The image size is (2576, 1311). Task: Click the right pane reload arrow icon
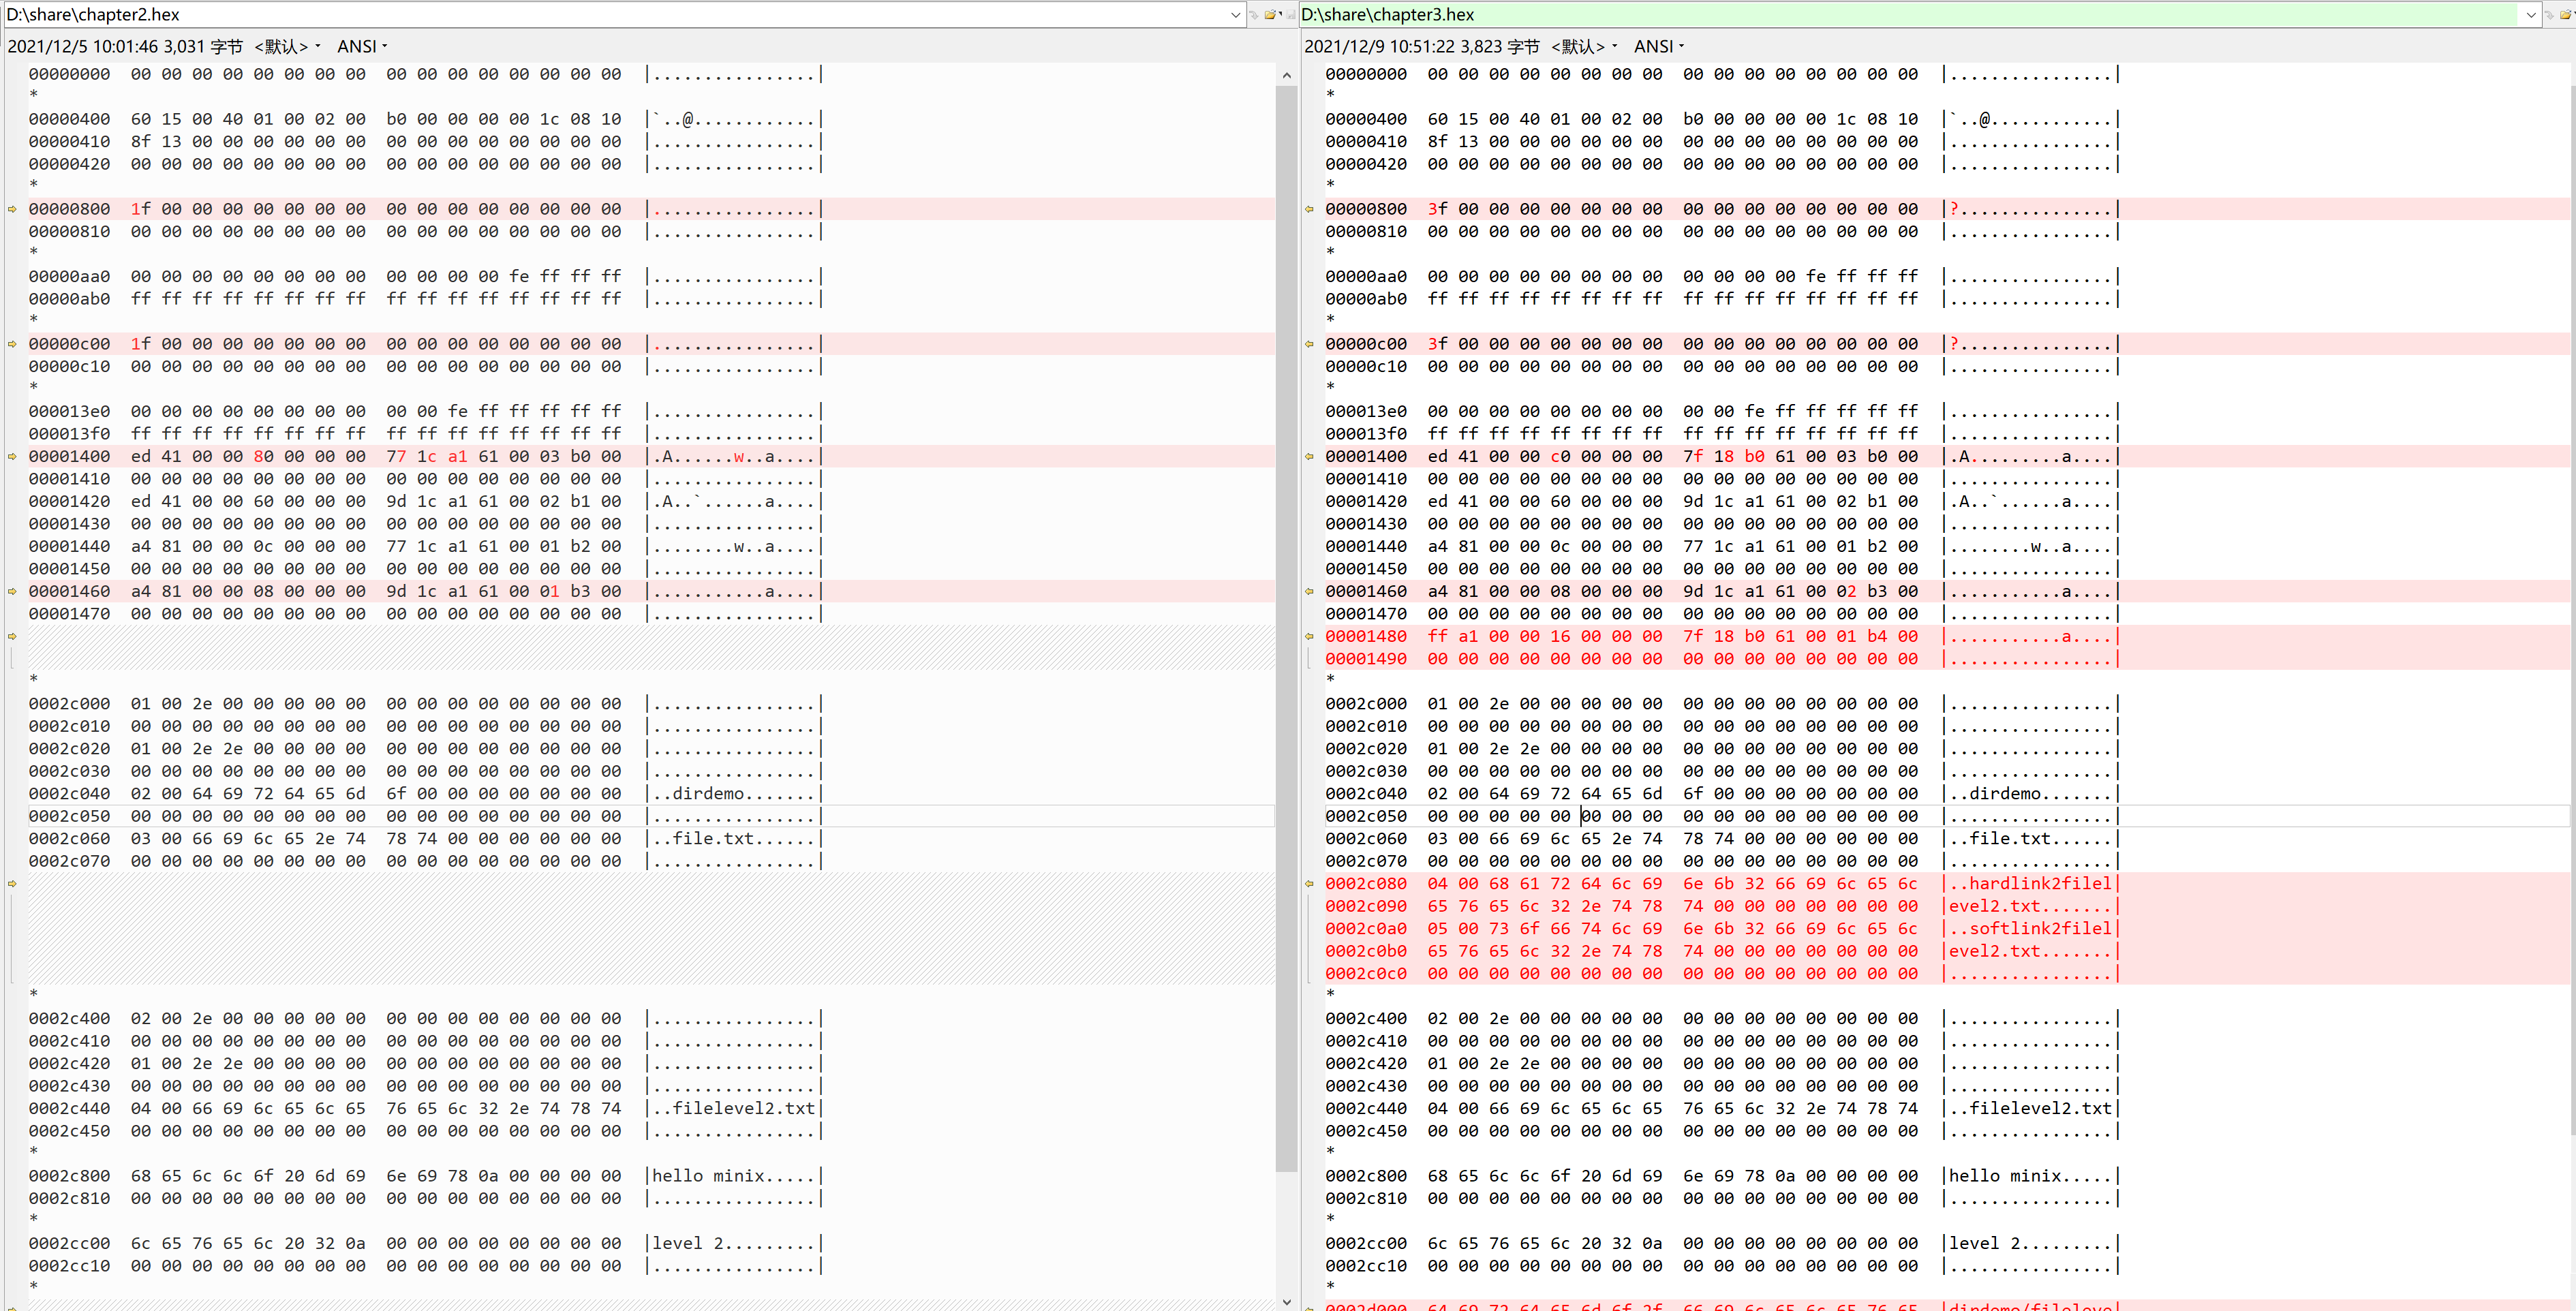2550,15
